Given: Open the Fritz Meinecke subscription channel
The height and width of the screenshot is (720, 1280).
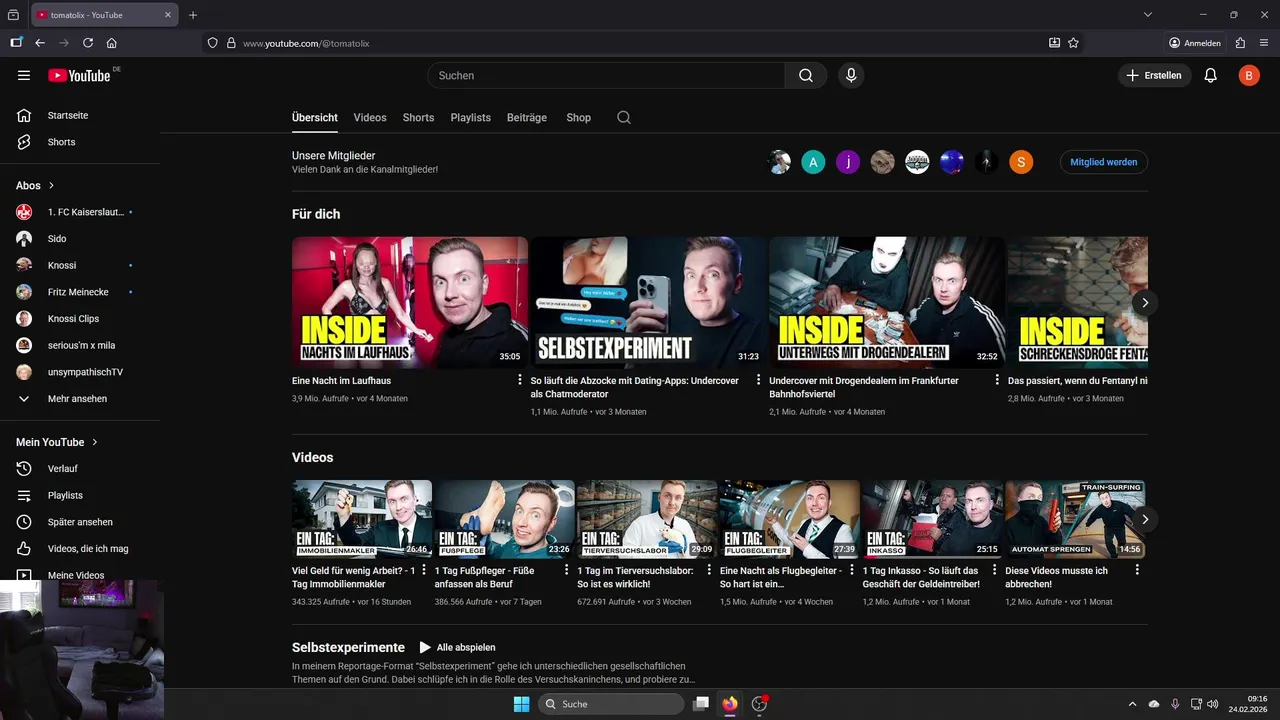Looking at the screenshot, I should 80,292.
